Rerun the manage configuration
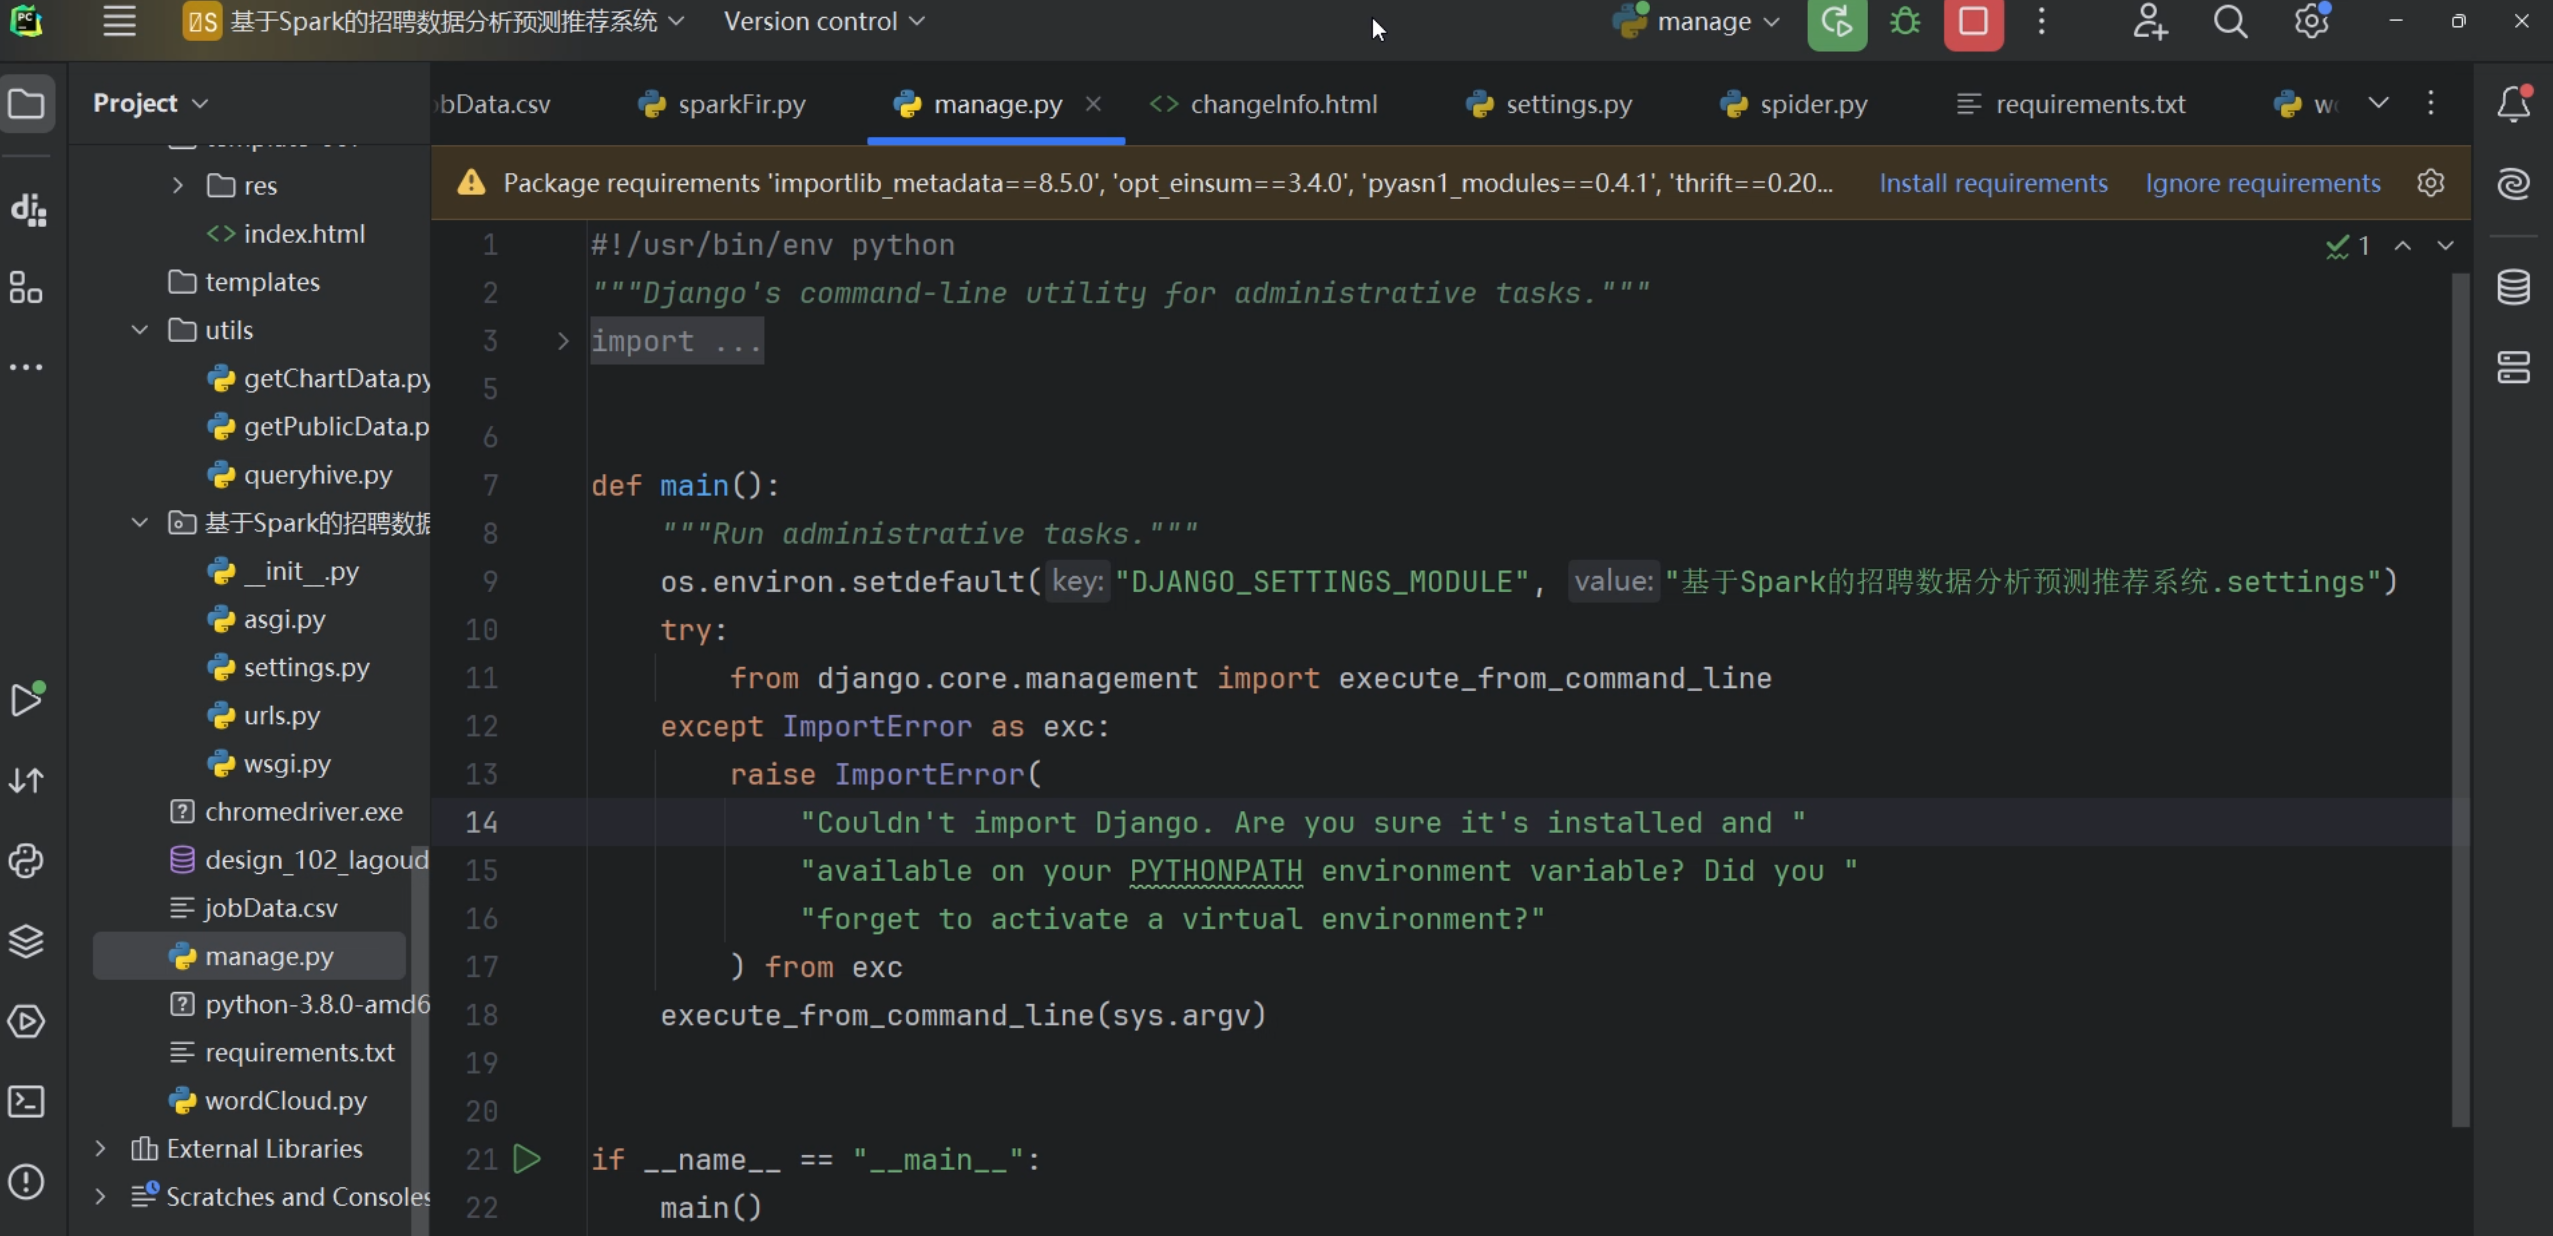Screen dimensions: 2553x1236 (x=1837, y=22)
